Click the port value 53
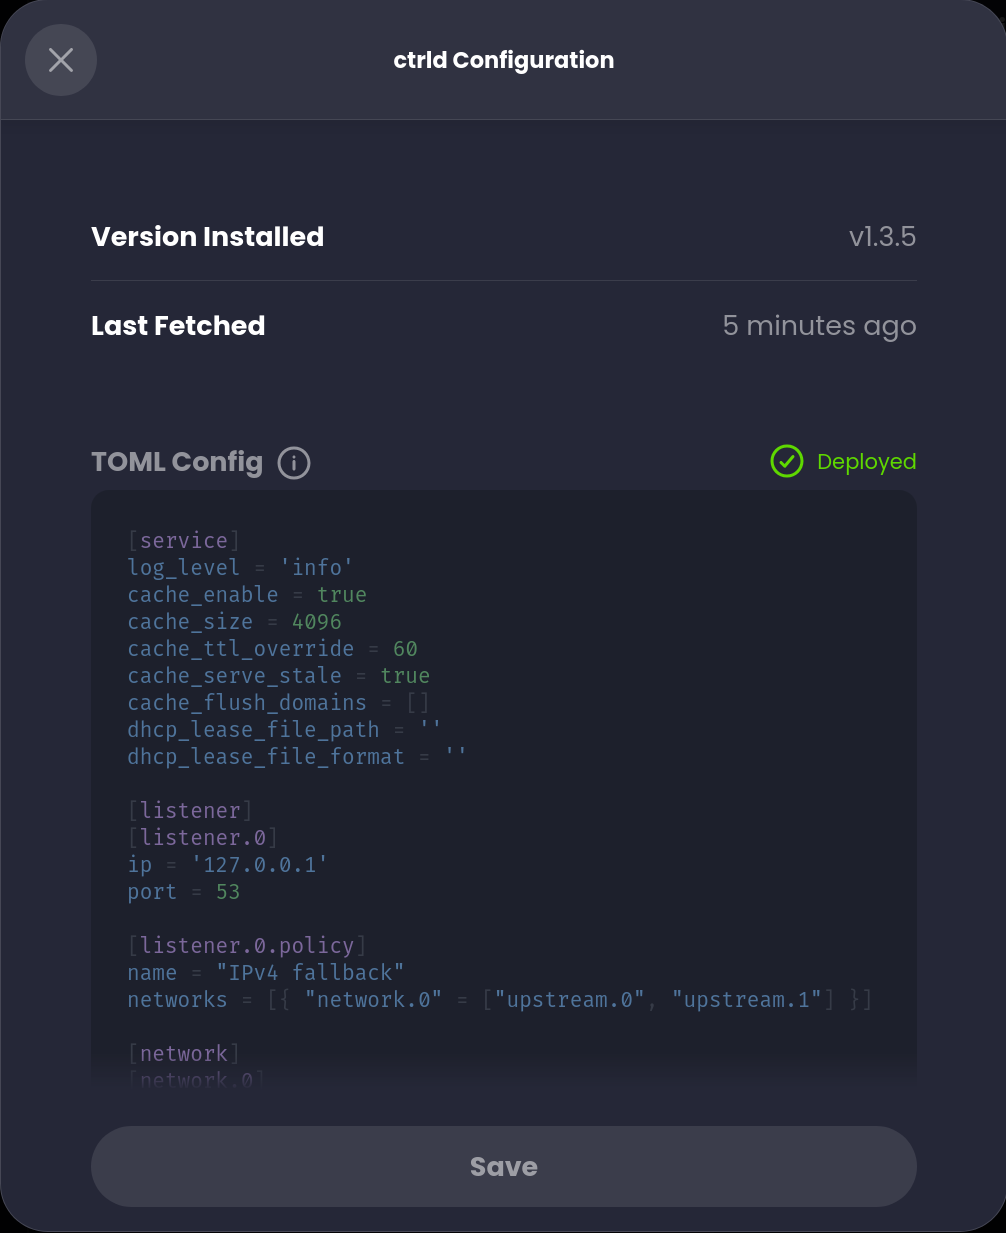Viewport: 1006px width, 1233px height. tap(228, 892)
